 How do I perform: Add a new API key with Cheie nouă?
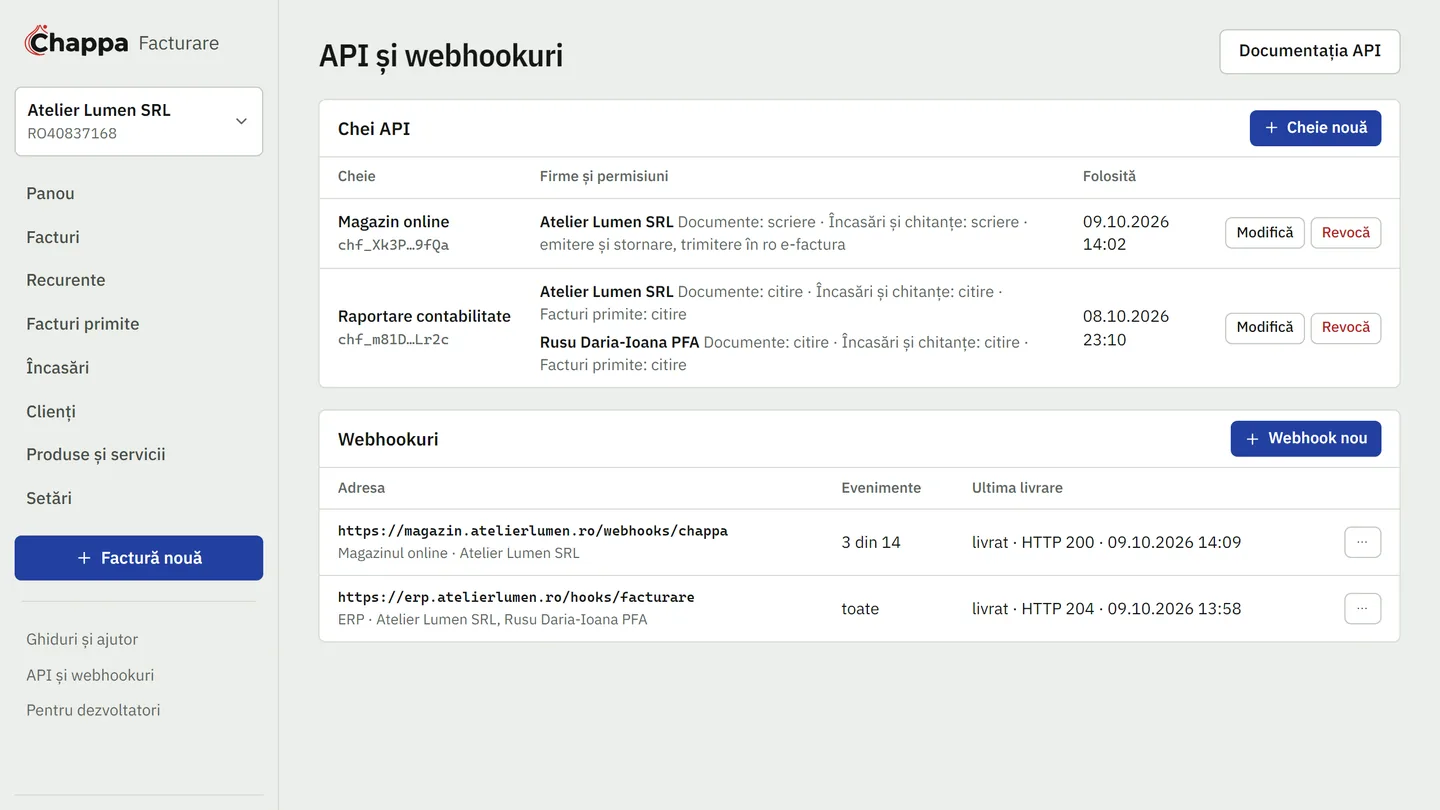click(x=1315, y=128)
